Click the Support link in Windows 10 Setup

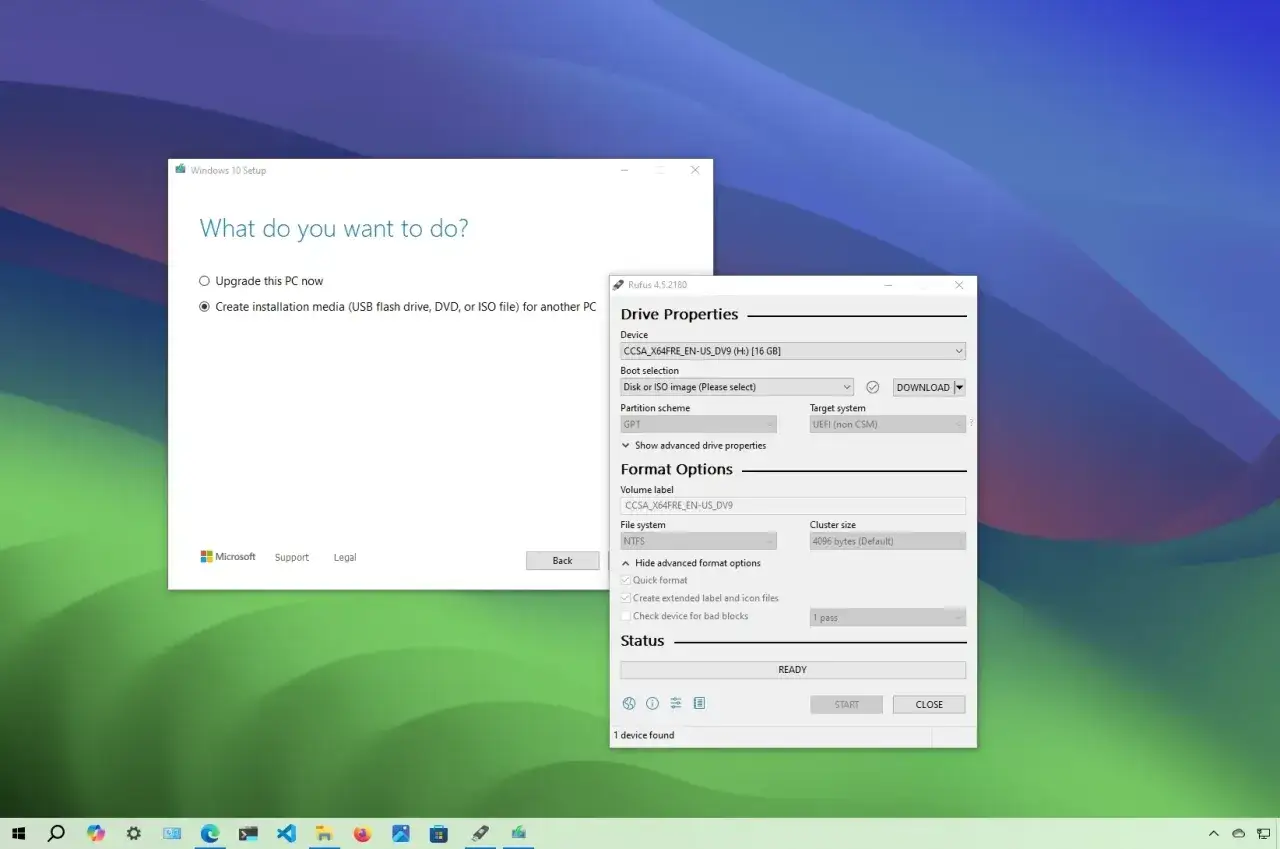coord(291,557)
